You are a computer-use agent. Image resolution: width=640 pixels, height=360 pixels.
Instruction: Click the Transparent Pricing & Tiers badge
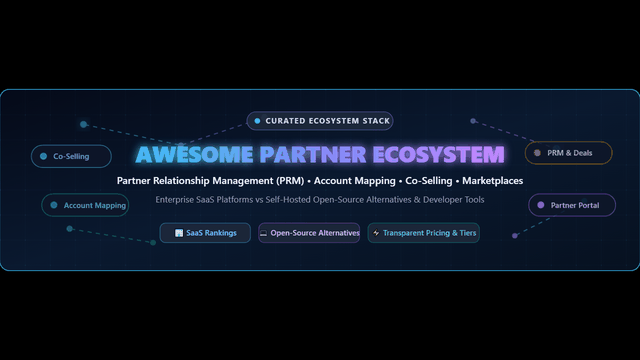(x=423, y=233)
